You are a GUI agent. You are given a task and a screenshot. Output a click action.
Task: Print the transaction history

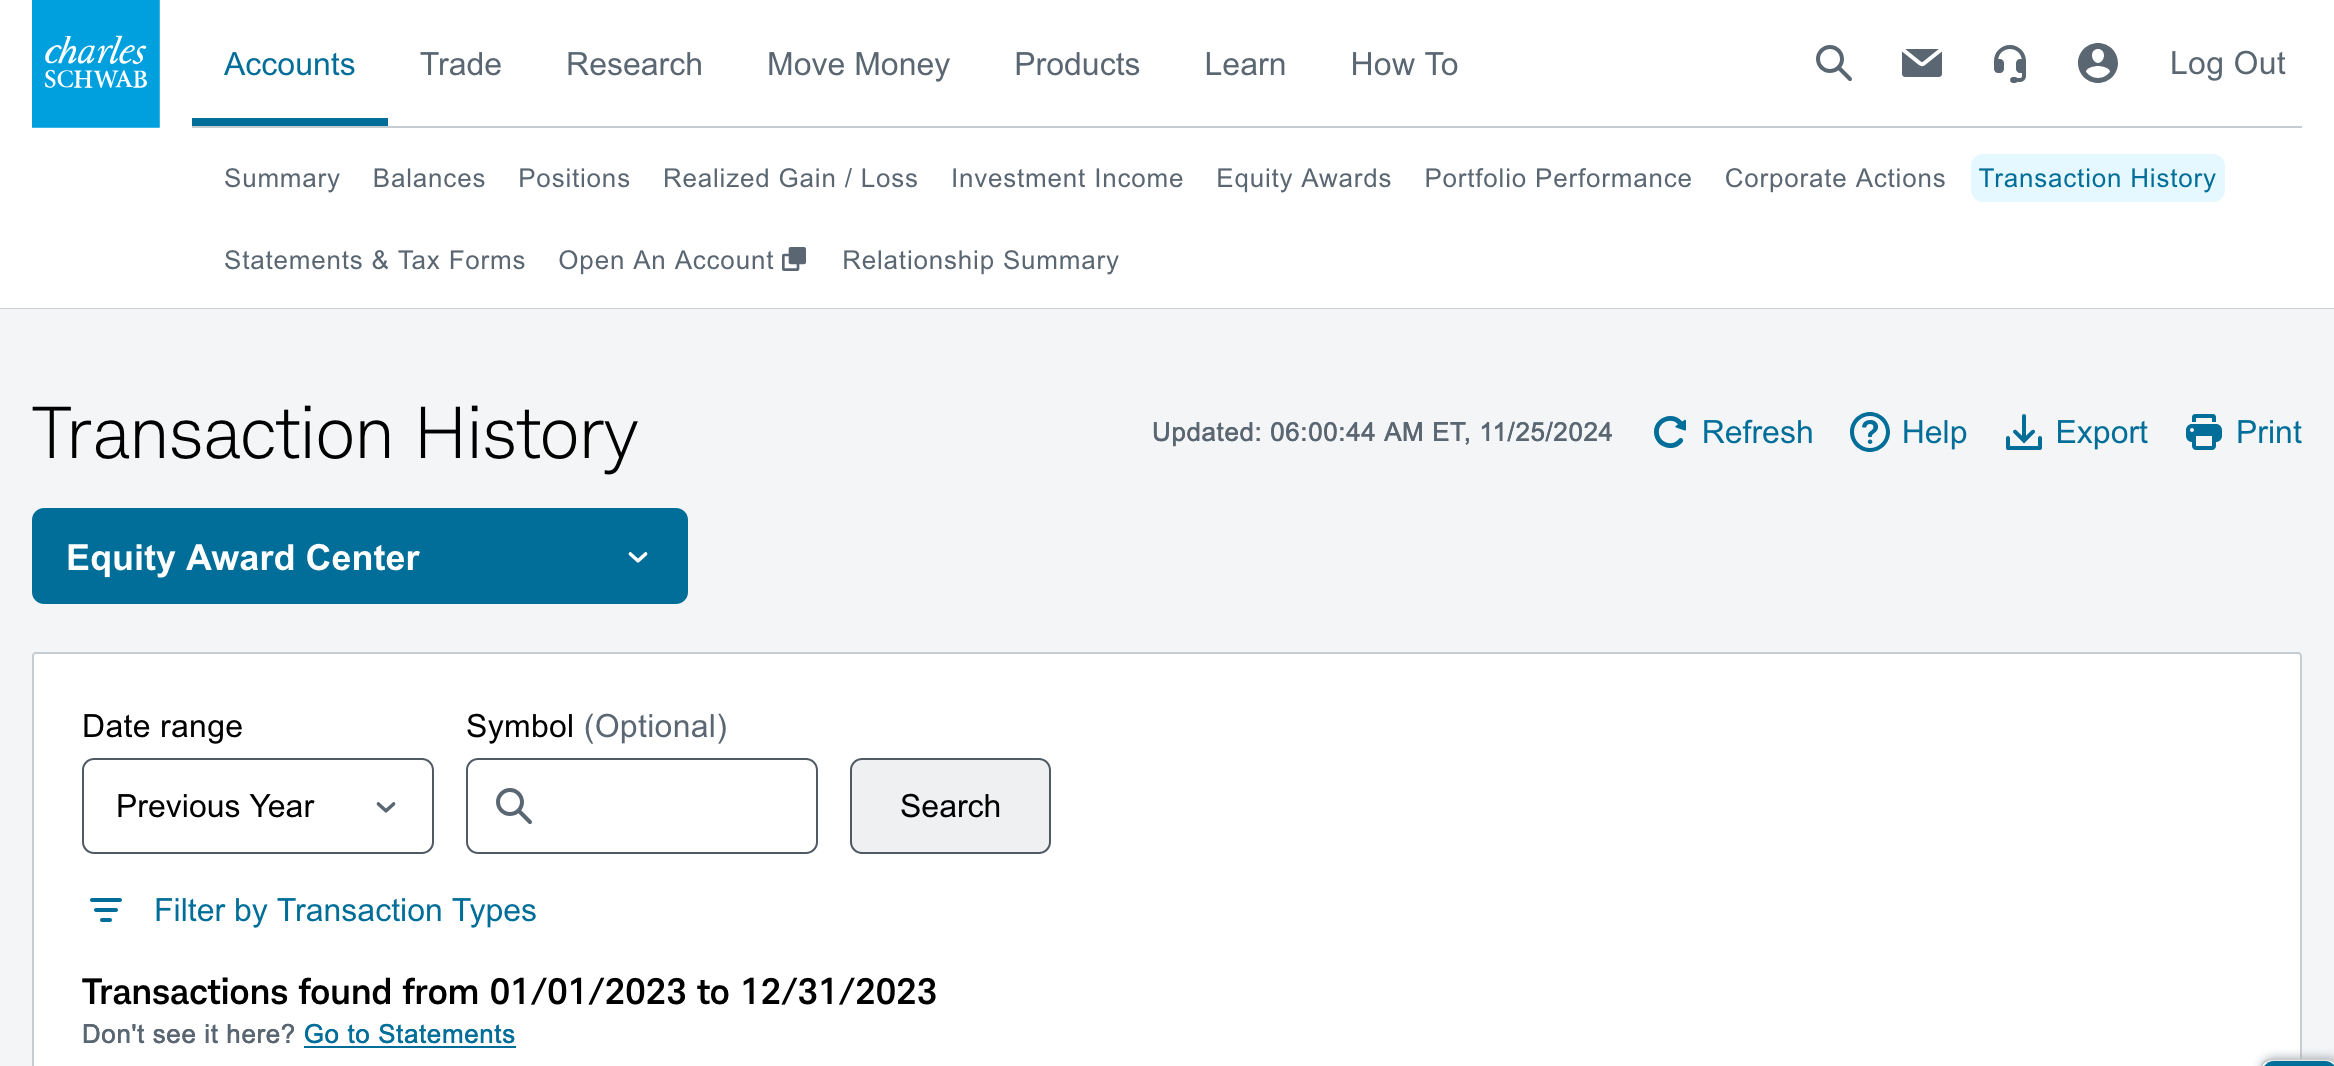tap(2243, 432)
